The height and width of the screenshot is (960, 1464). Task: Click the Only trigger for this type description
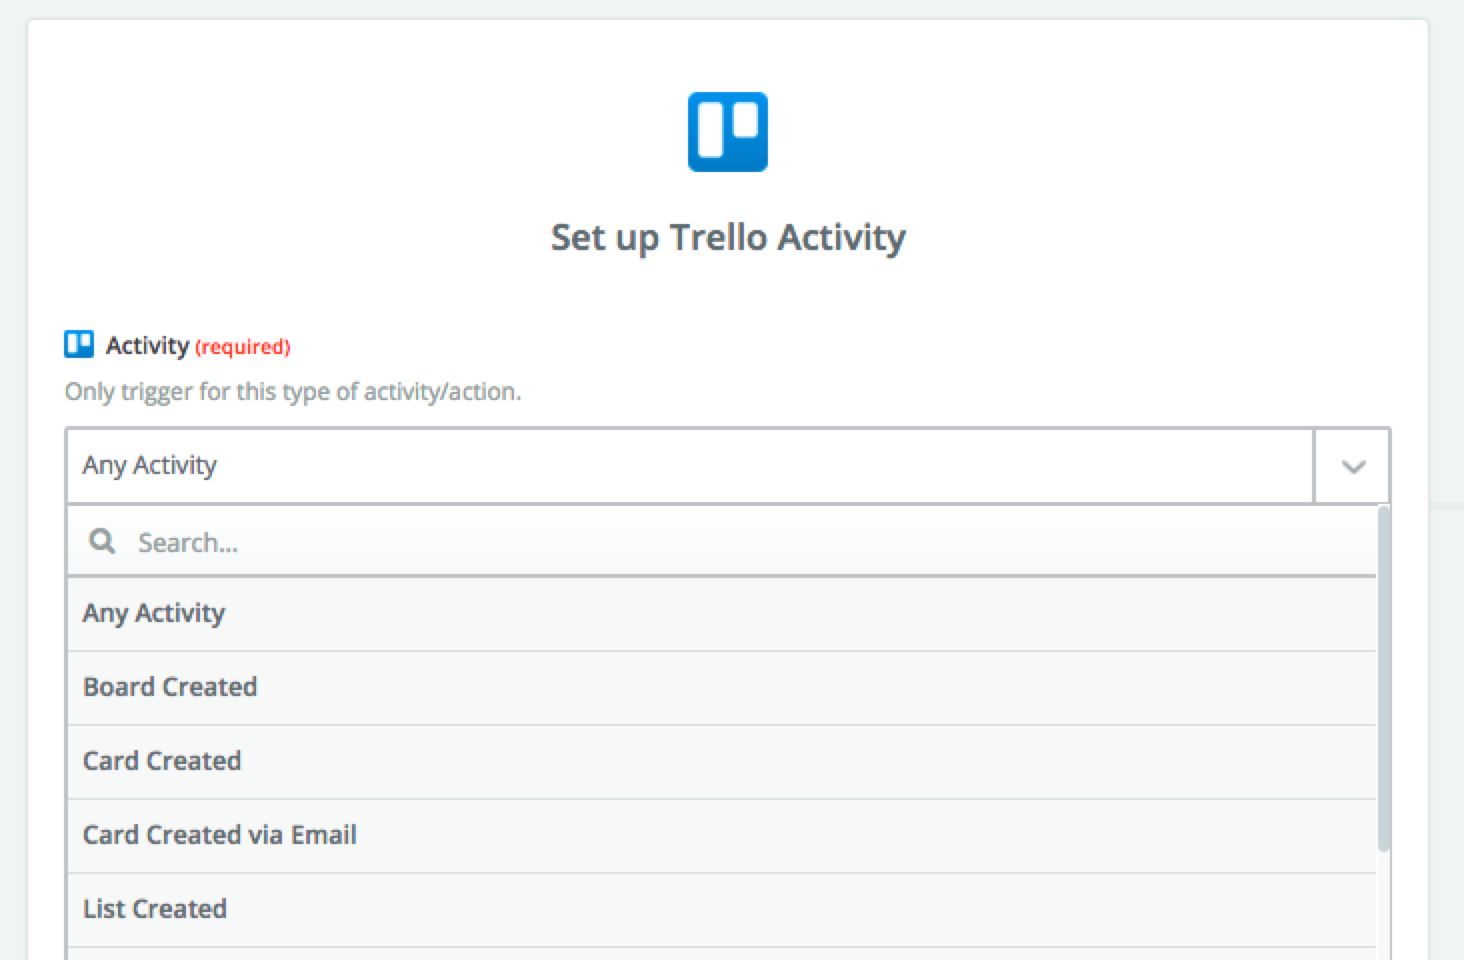coord(293,392)
